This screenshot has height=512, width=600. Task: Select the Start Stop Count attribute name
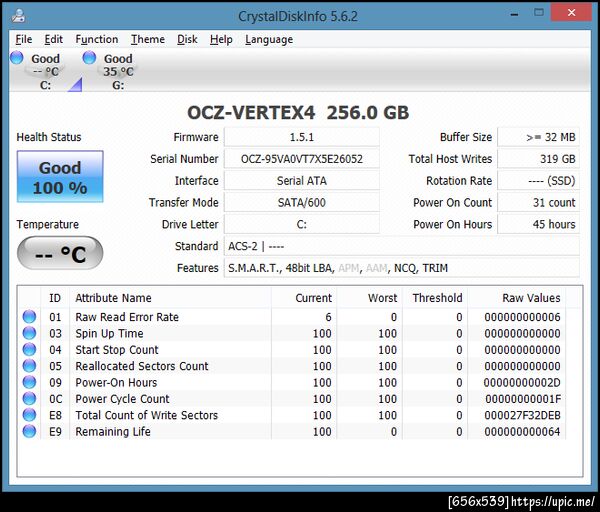(x=117, y=350)
